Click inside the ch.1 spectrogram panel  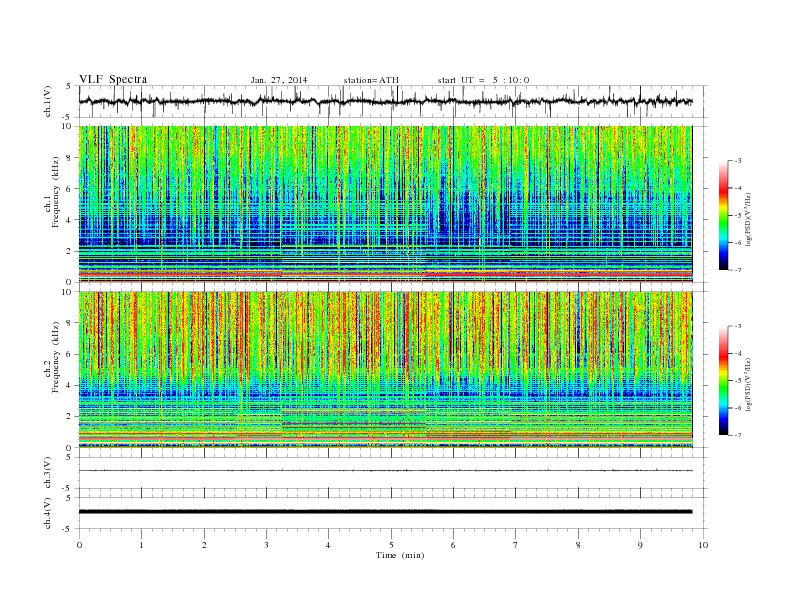pos(385,204)
